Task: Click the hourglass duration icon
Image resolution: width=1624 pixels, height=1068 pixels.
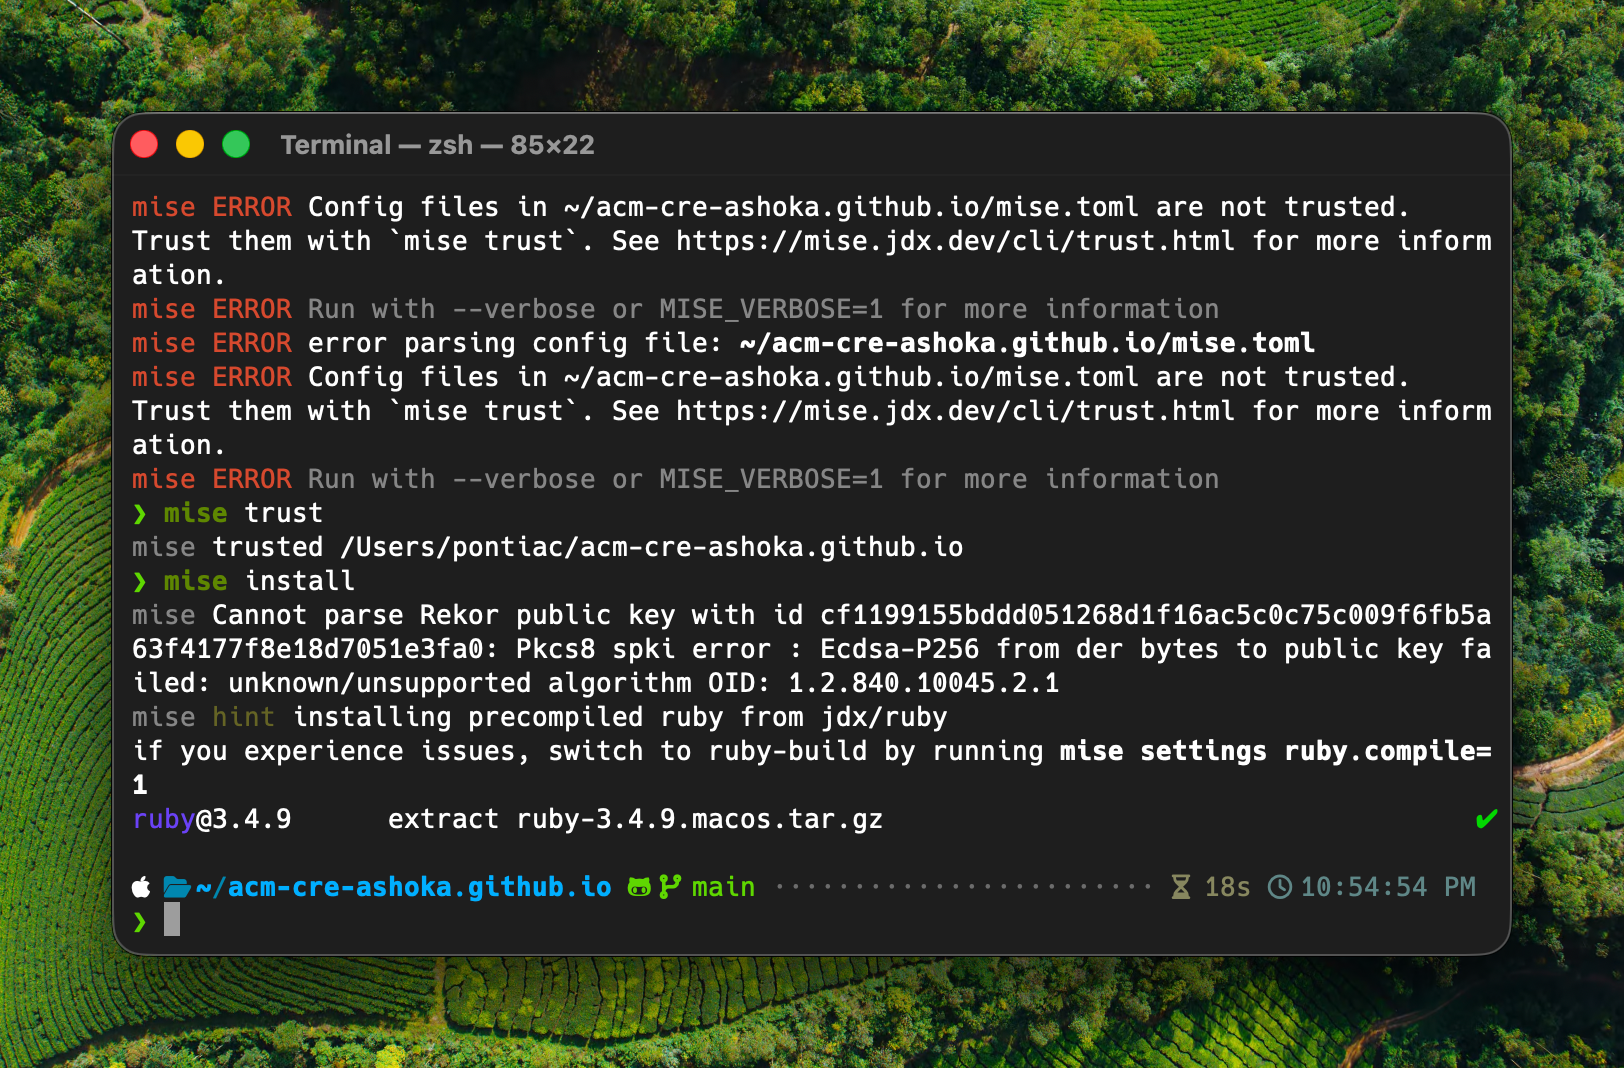Action: 1181,887
